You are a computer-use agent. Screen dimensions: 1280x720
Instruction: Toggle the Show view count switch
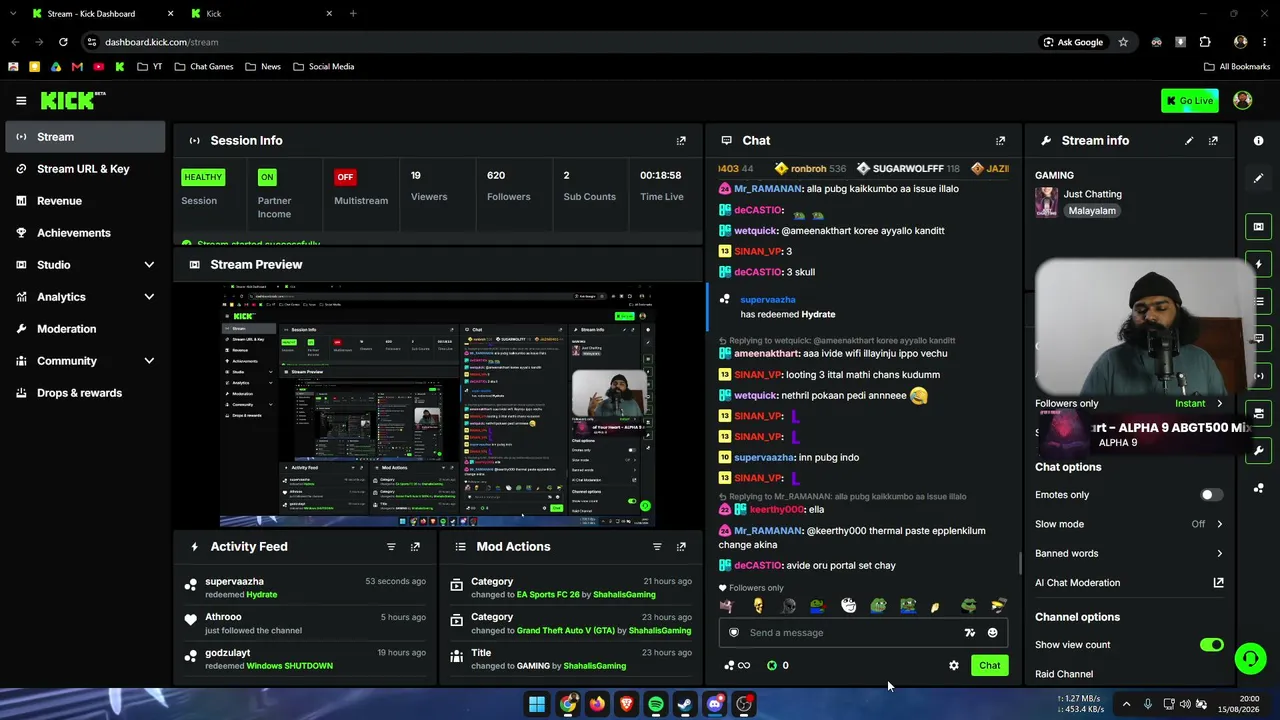(1211, 645)
